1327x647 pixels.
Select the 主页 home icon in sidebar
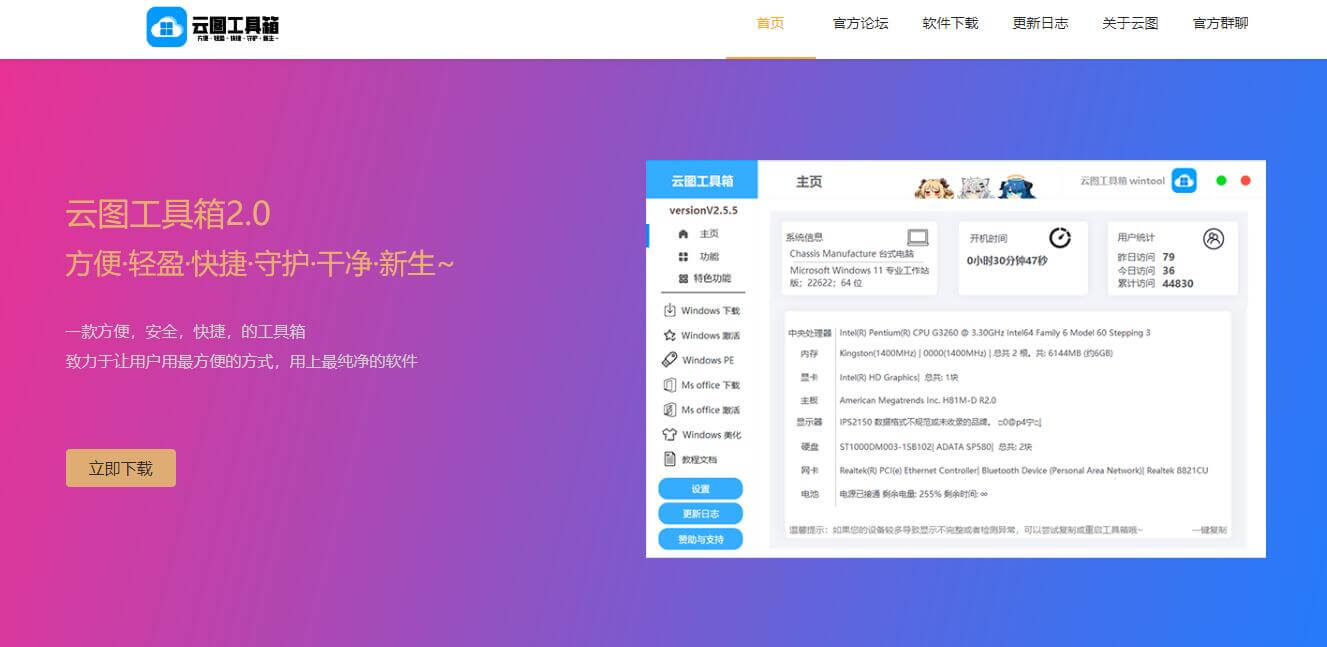coord(684,232)
